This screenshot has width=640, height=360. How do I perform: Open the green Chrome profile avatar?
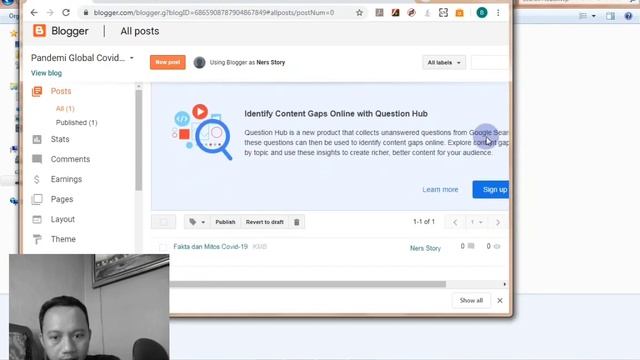click(482, 13)
